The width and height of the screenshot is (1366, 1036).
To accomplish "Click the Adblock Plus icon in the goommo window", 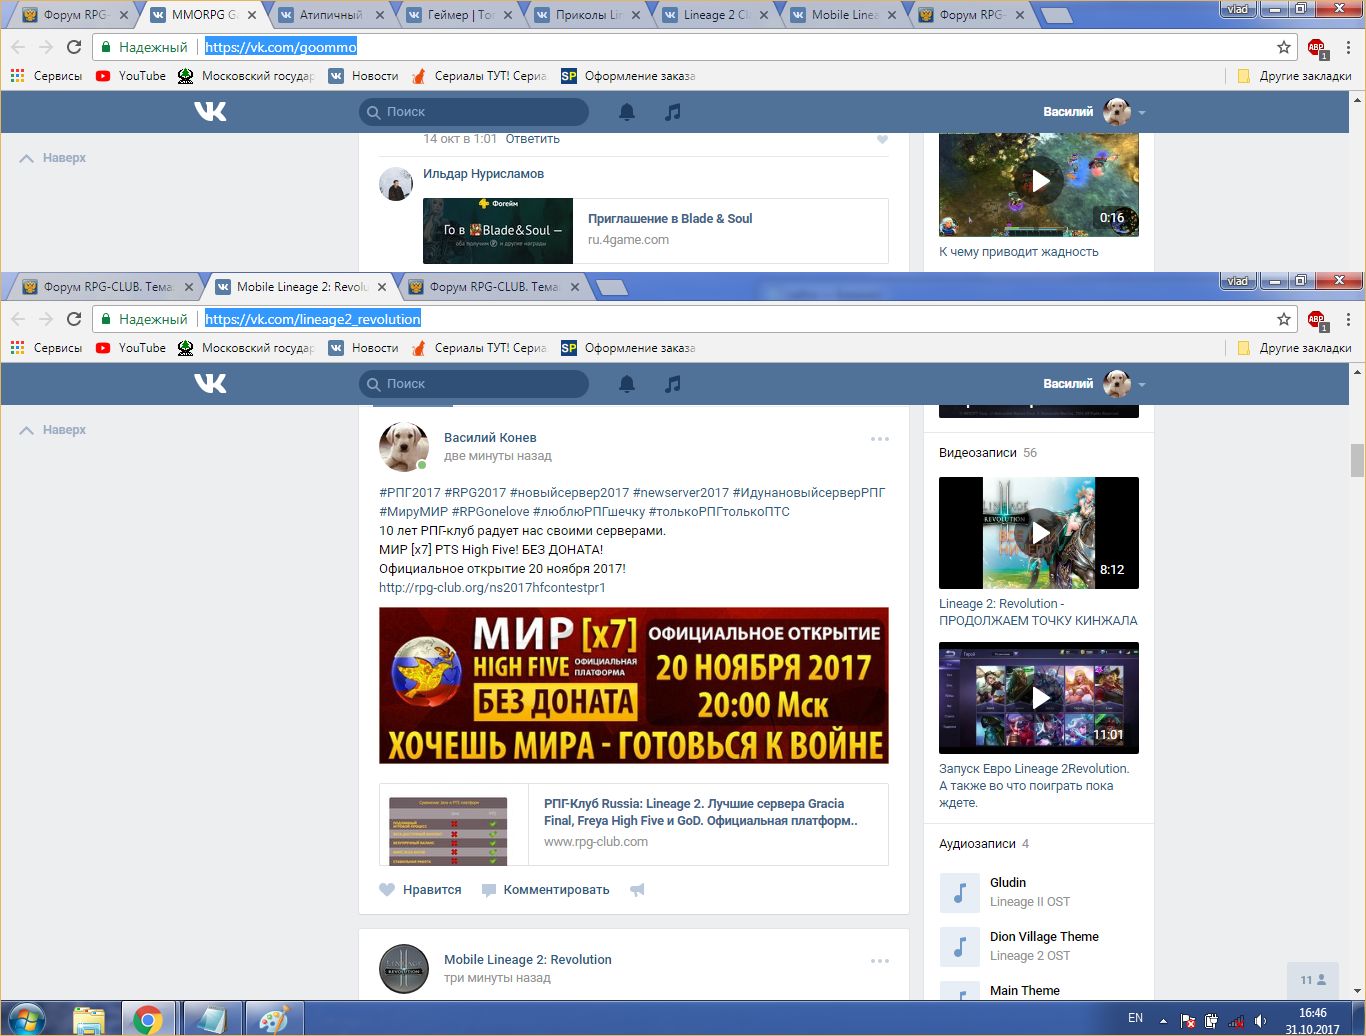I will coord(1317,47).
